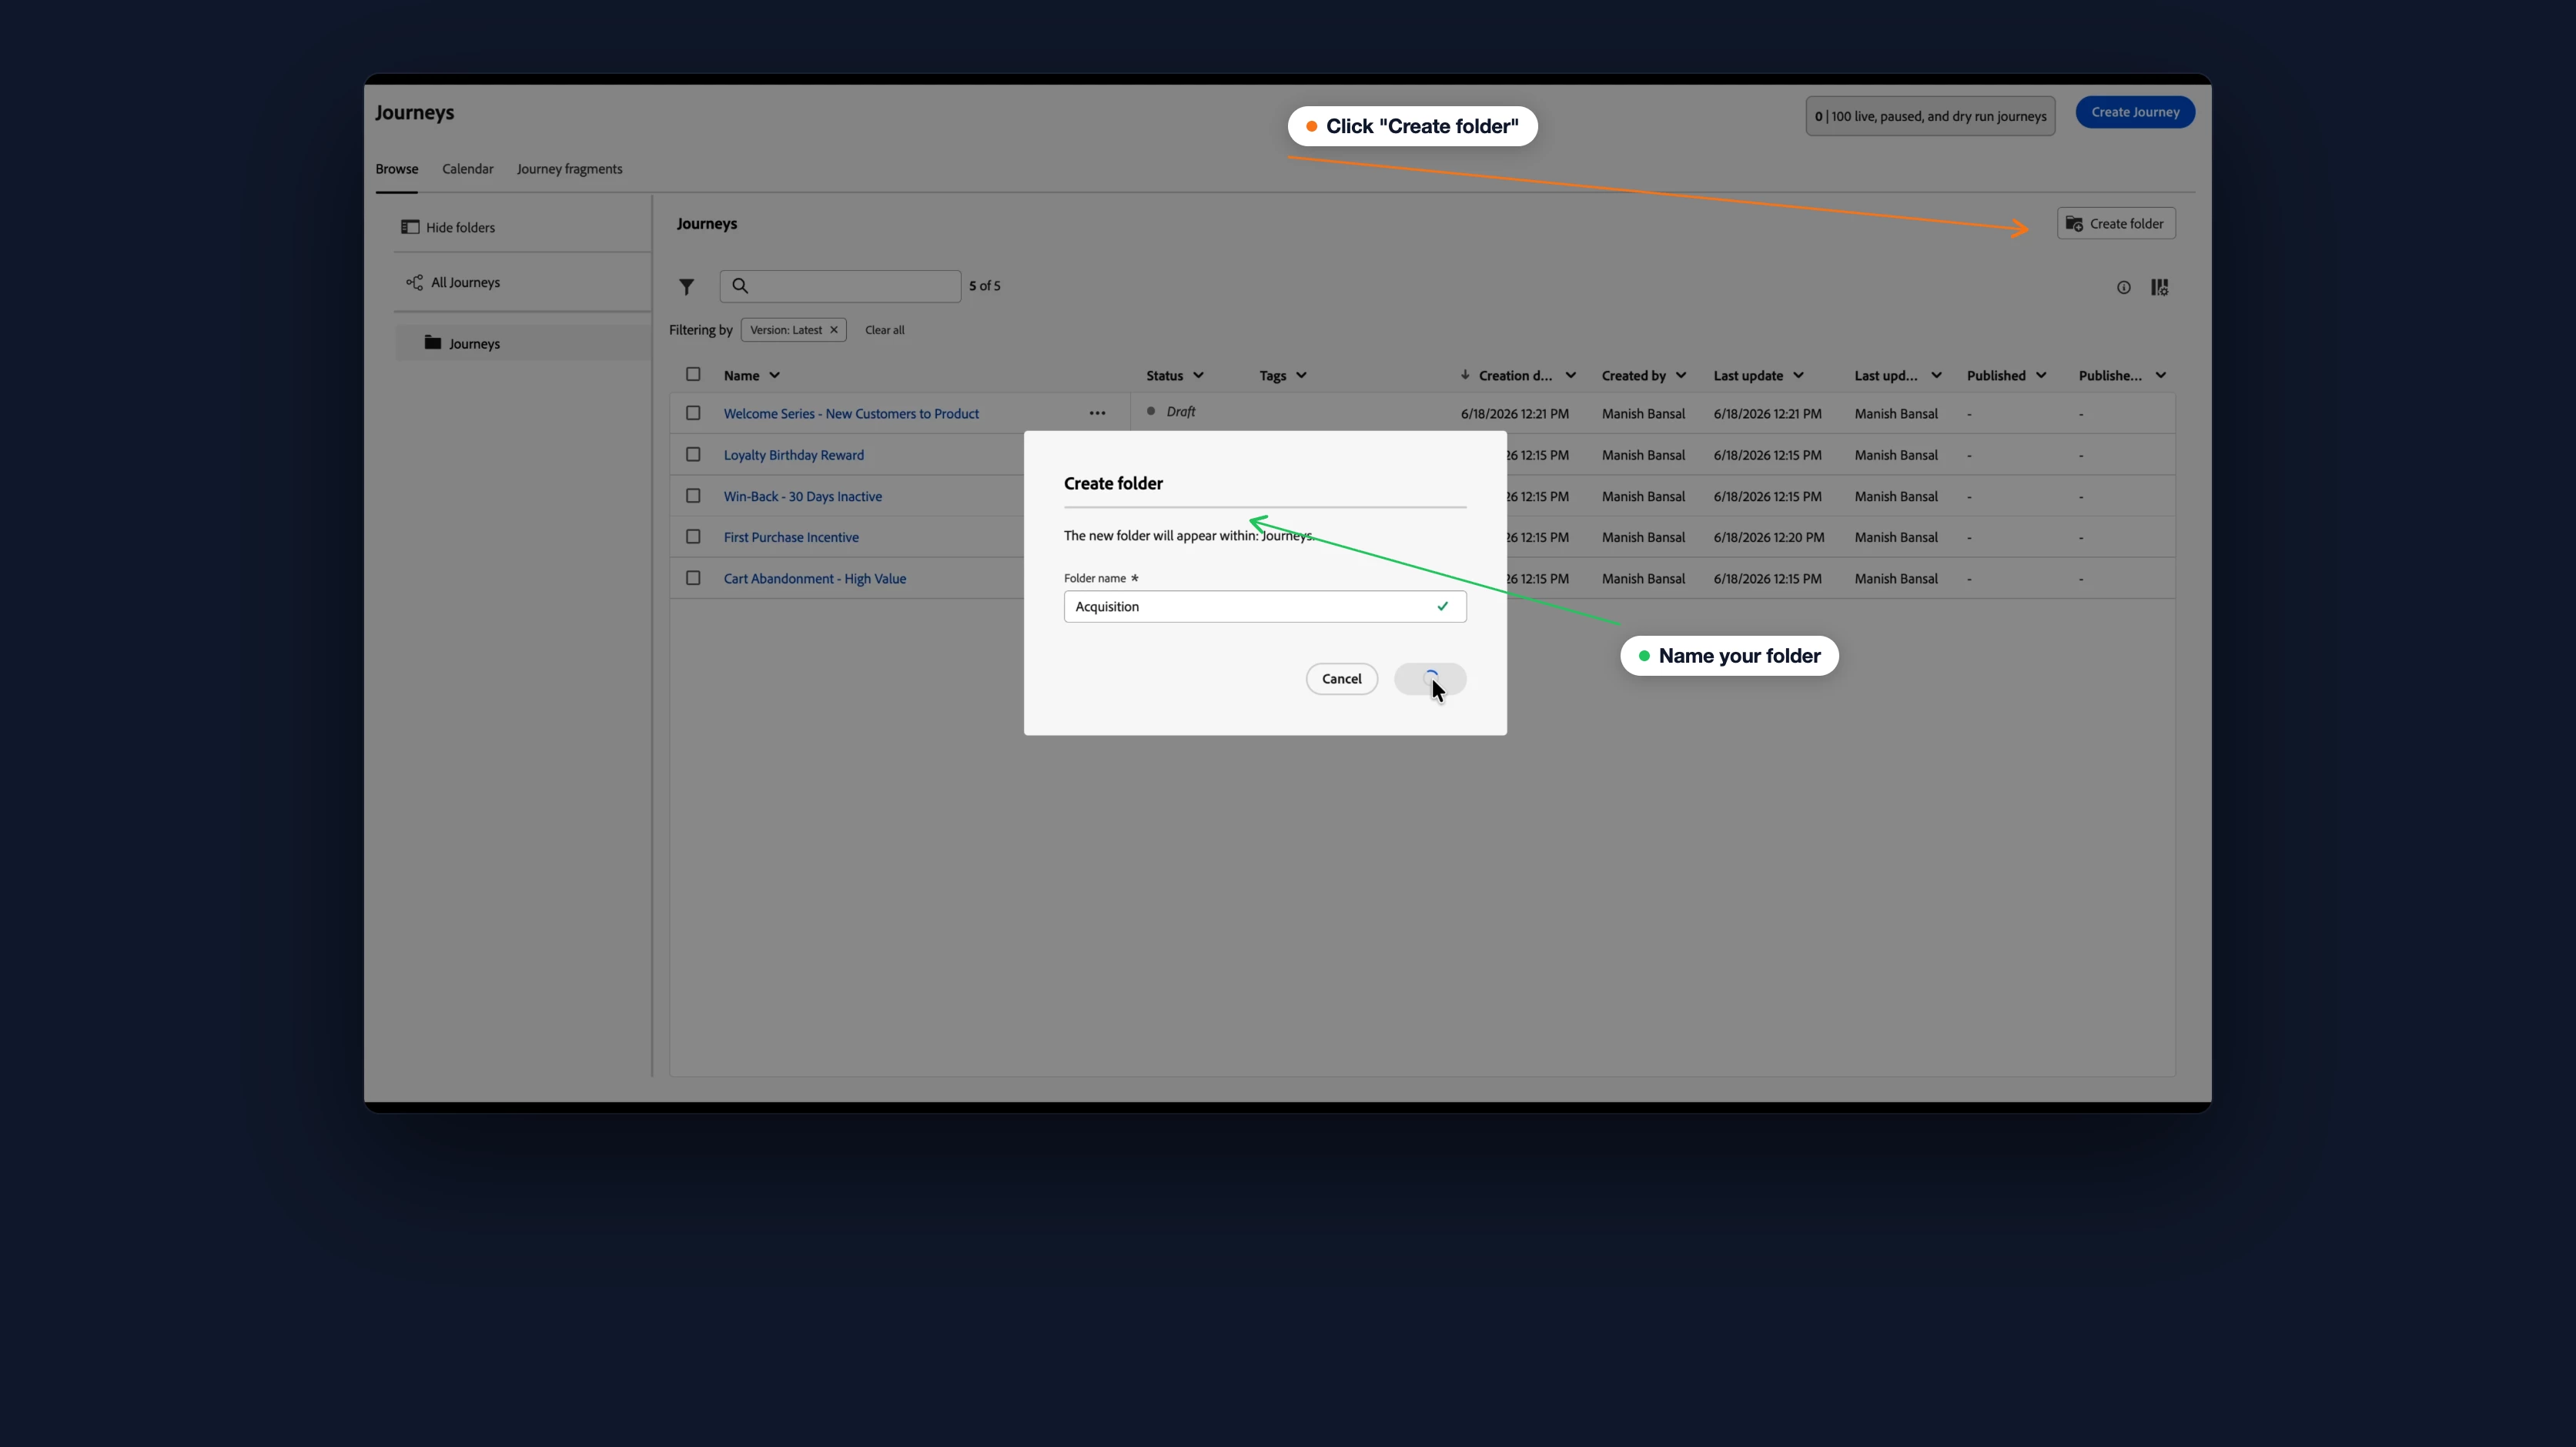Open Loyalty Birthday Reward journey
2576x1447 pixels.
[x=794, y=455]
